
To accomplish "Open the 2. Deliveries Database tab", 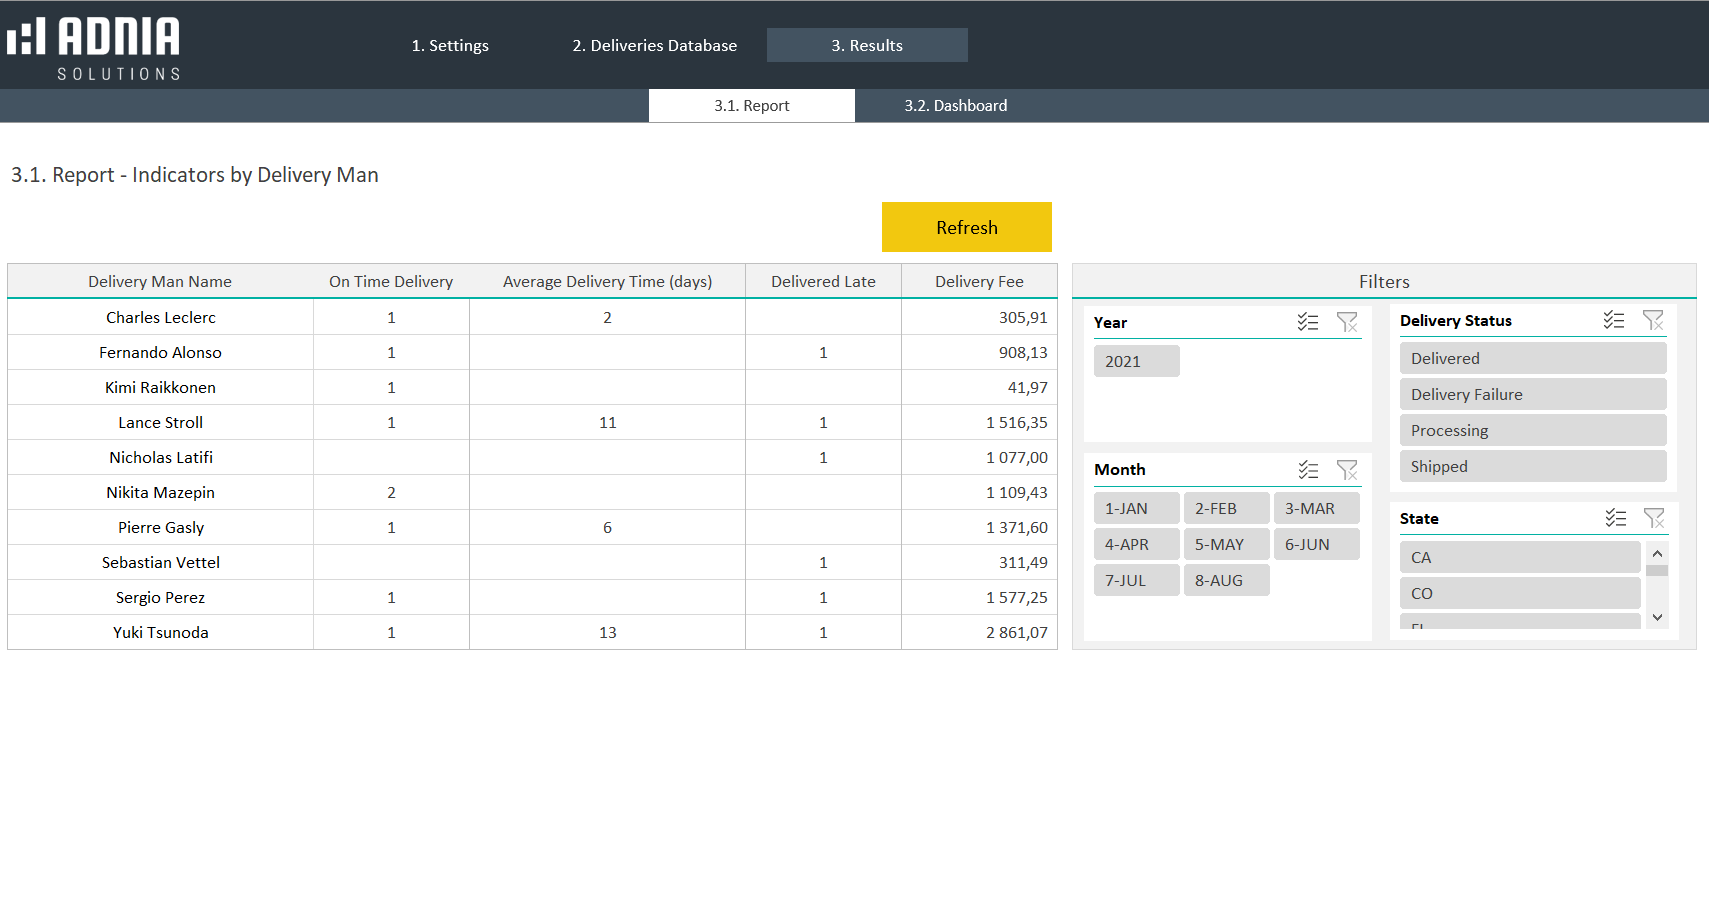I will [x=654, y=46].
